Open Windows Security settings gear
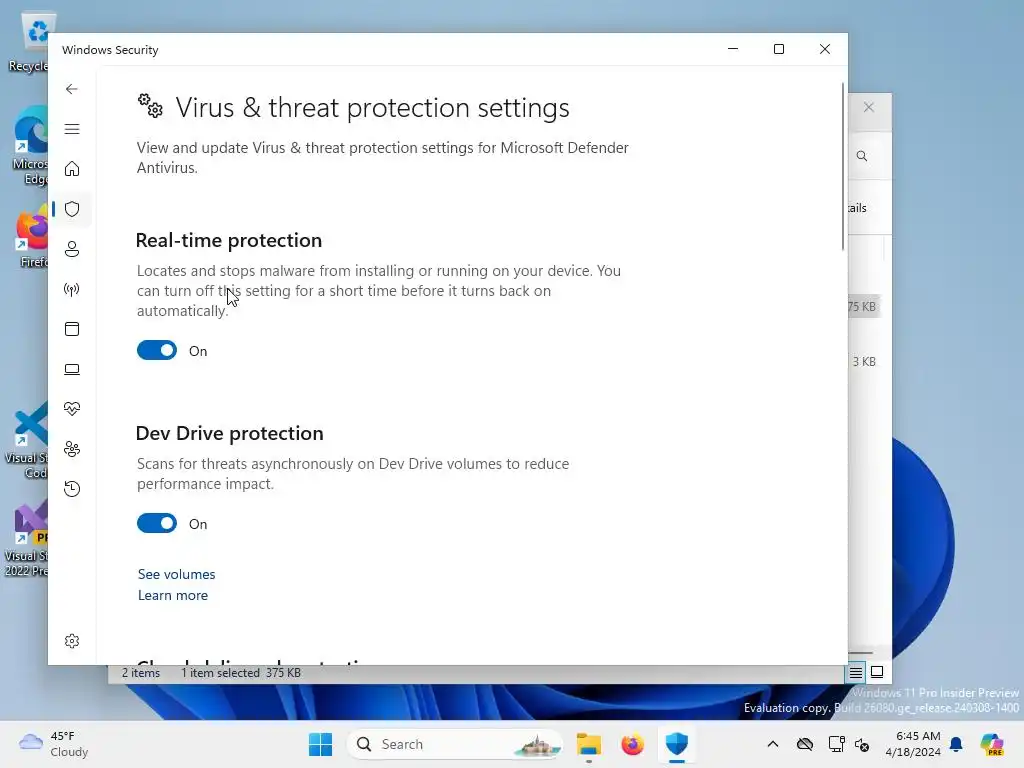 pyautogui.click(x=72, y=641)
